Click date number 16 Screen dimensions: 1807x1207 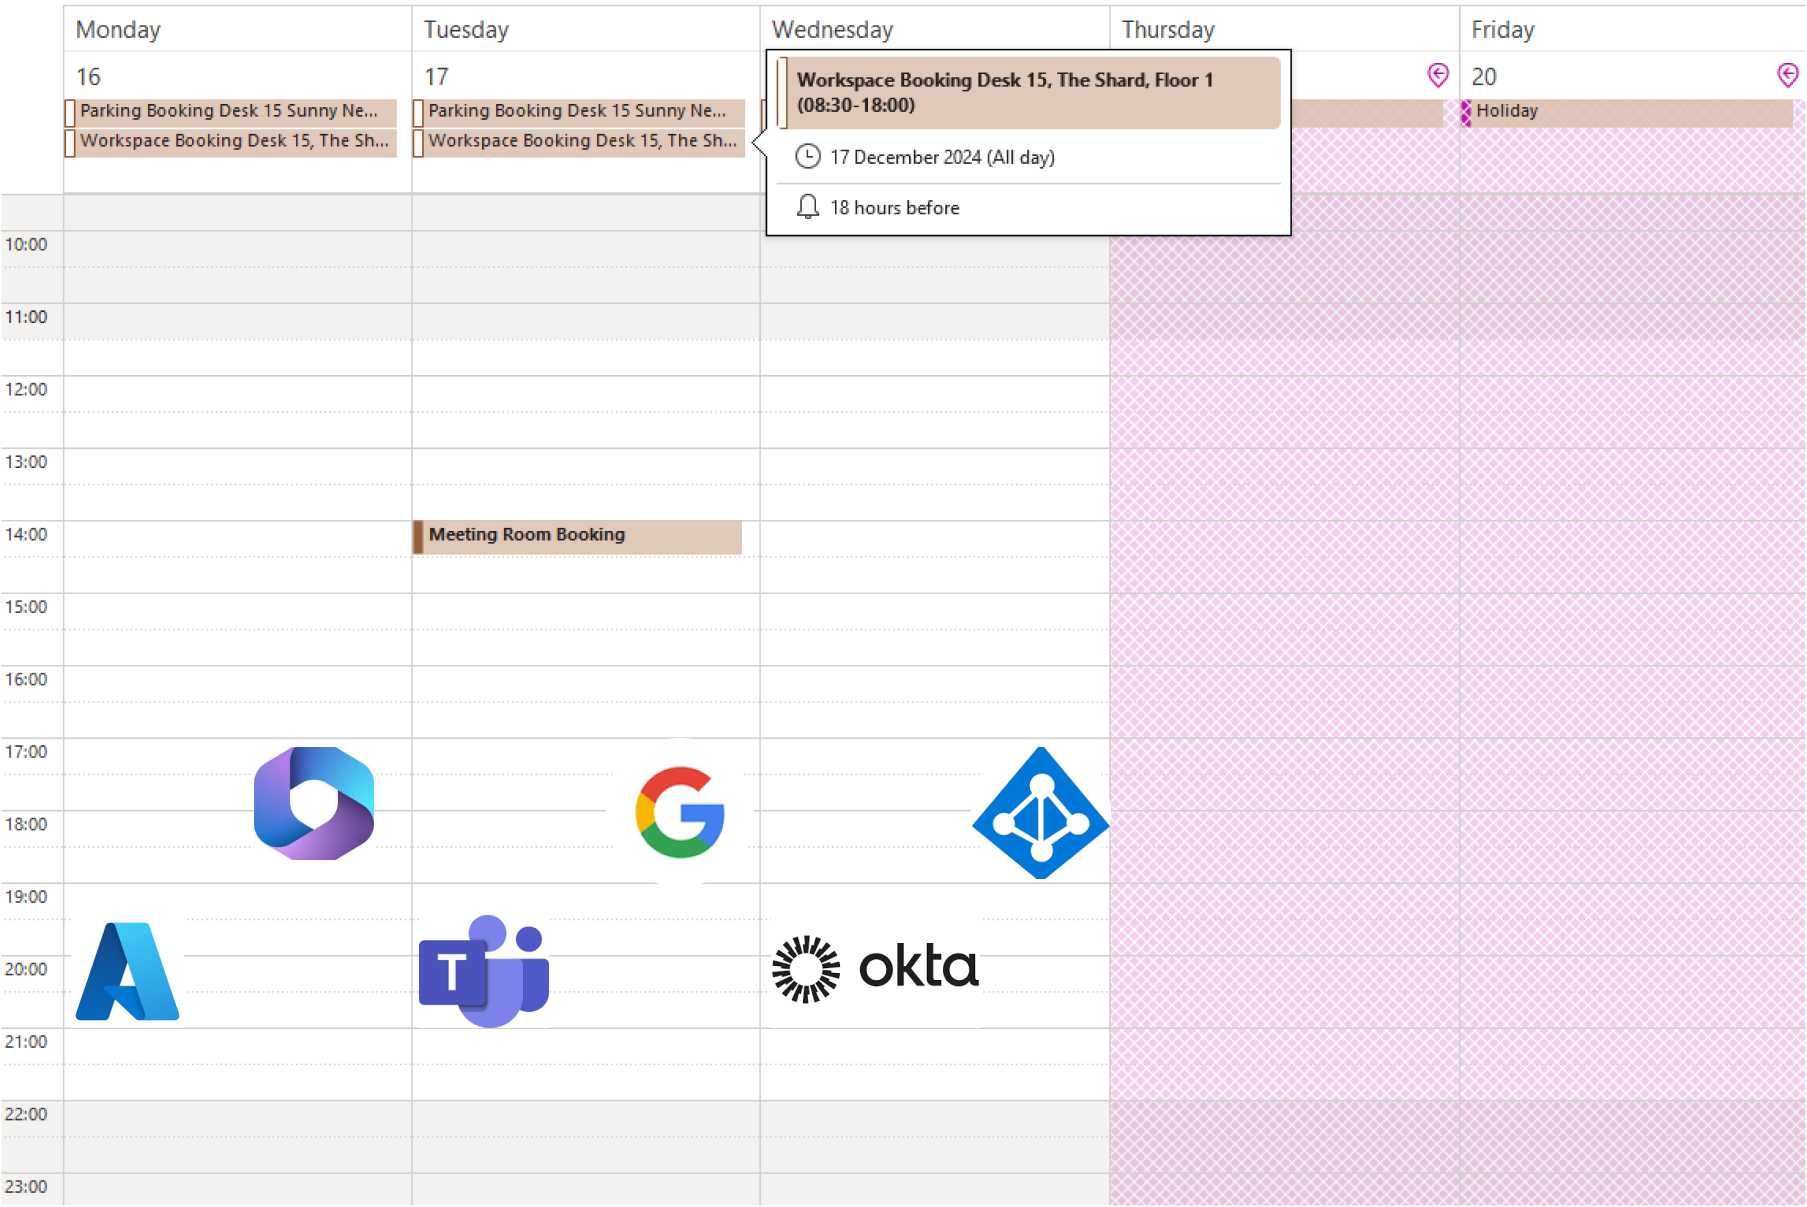(x=88, y=77)
